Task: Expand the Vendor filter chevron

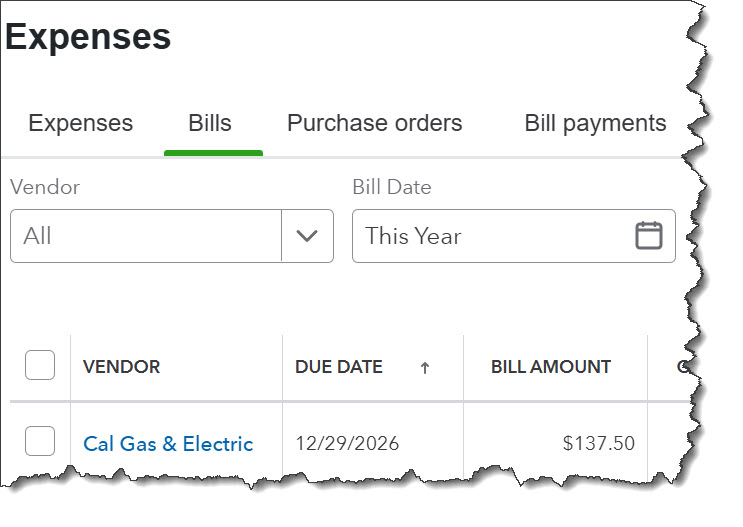Action: pos(307,236)
